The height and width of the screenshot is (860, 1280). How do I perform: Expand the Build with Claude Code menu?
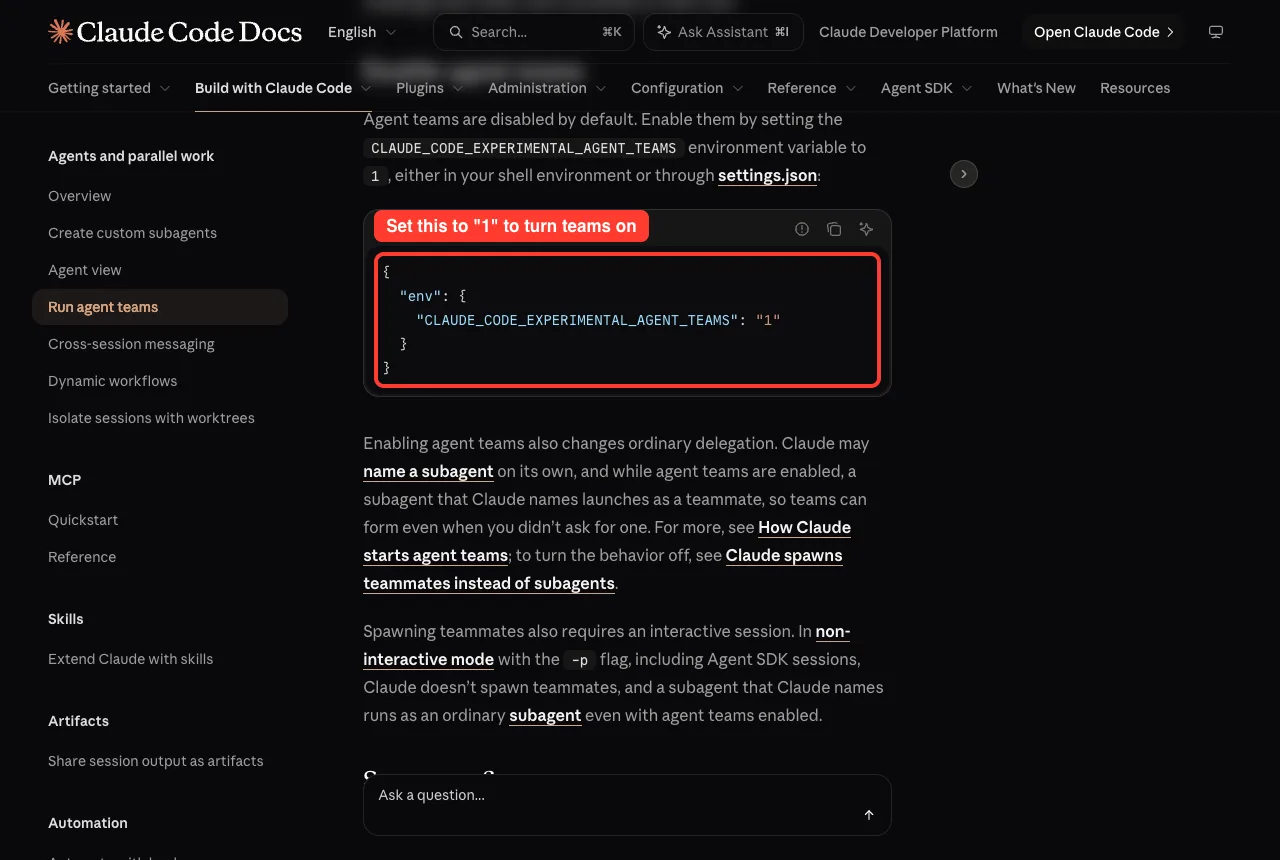[x=283, y=88]
